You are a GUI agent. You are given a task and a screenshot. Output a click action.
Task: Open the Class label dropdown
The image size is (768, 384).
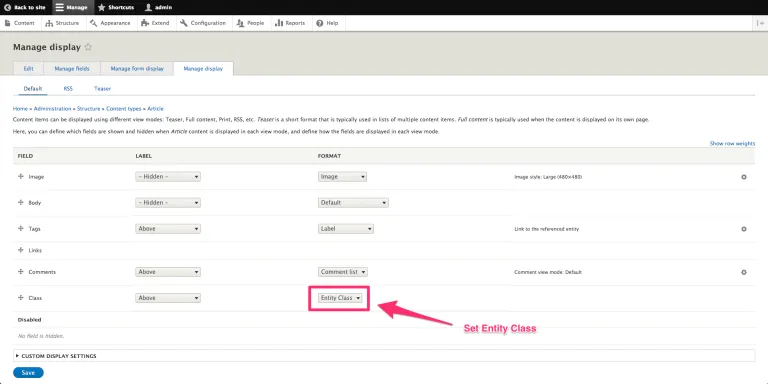(x=168, y=298)
